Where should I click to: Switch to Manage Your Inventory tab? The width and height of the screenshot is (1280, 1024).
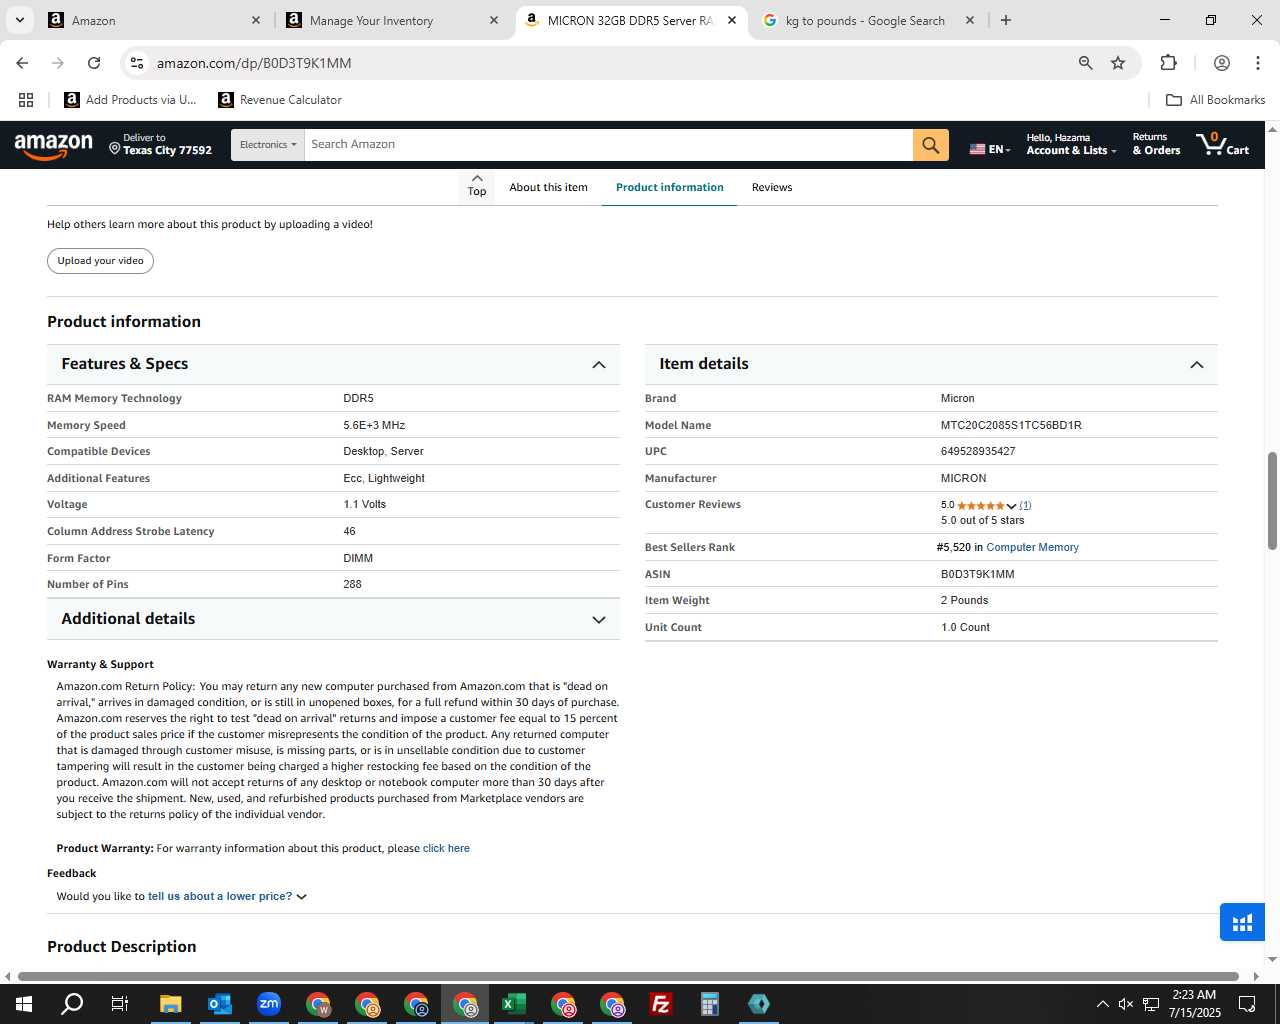393,20
